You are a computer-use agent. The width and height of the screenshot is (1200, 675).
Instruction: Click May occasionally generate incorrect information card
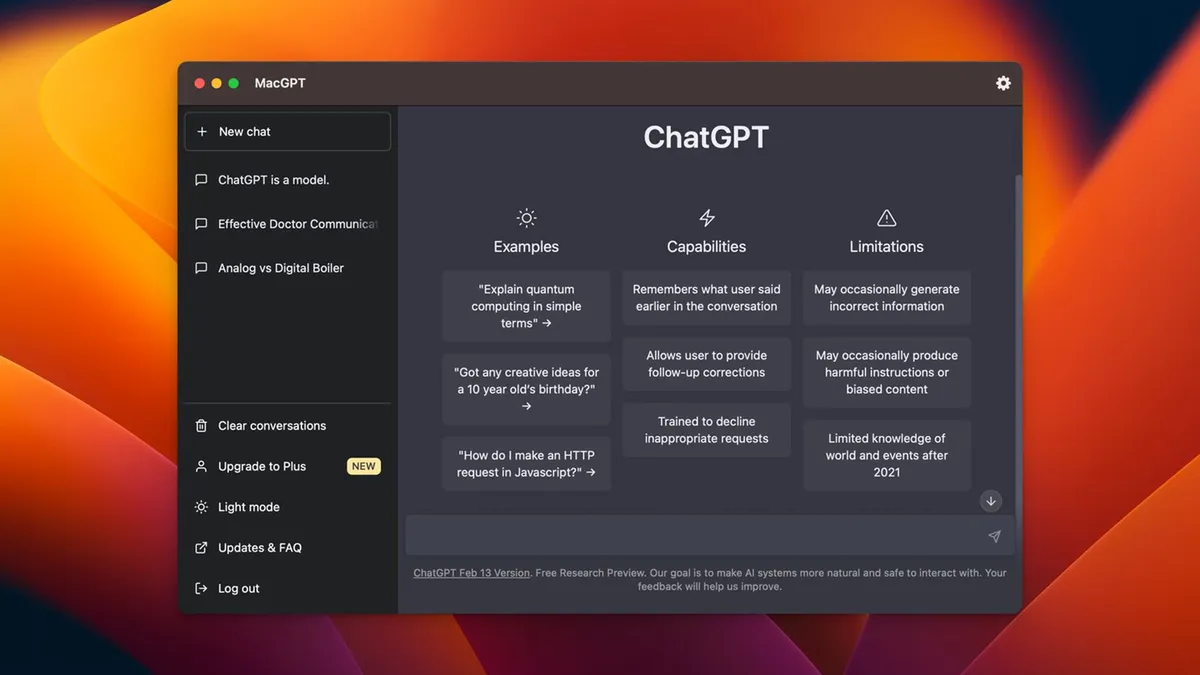(x=887, y=298)
